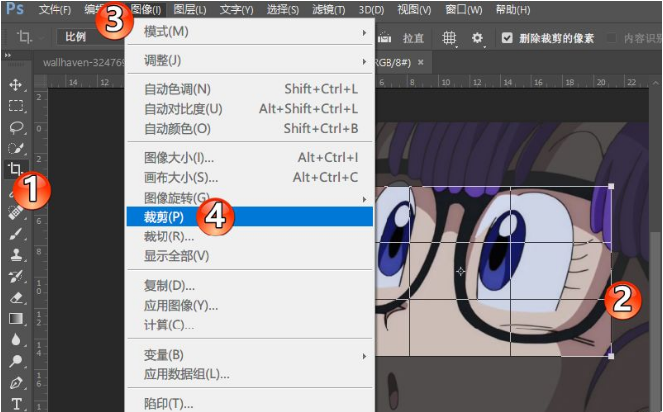This screenshot has height=412, width=663.
Task: Click the crop center crosshair point
Action: (x=460, y=271)
